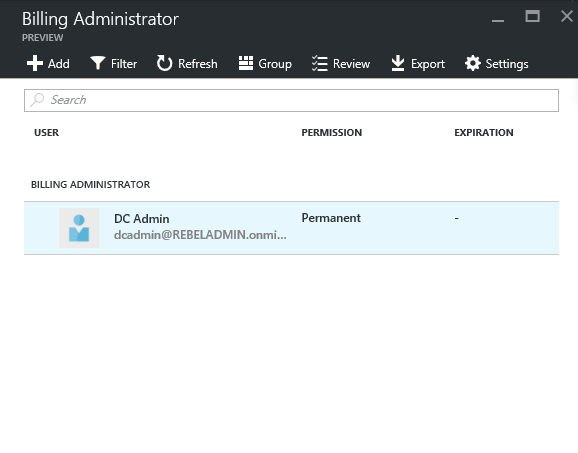Click the Refresh circular arrow icon
Image resolution: width=578 pixels, height=453 pixels.
click(164, 63)
